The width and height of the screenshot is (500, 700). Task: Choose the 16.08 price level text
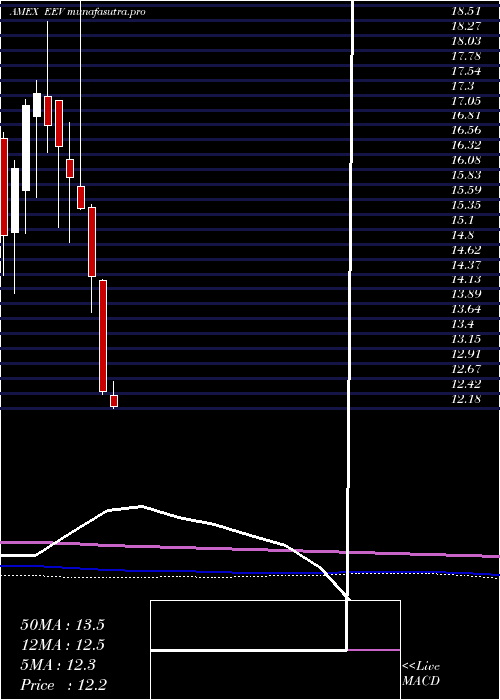tap(466, 160)
